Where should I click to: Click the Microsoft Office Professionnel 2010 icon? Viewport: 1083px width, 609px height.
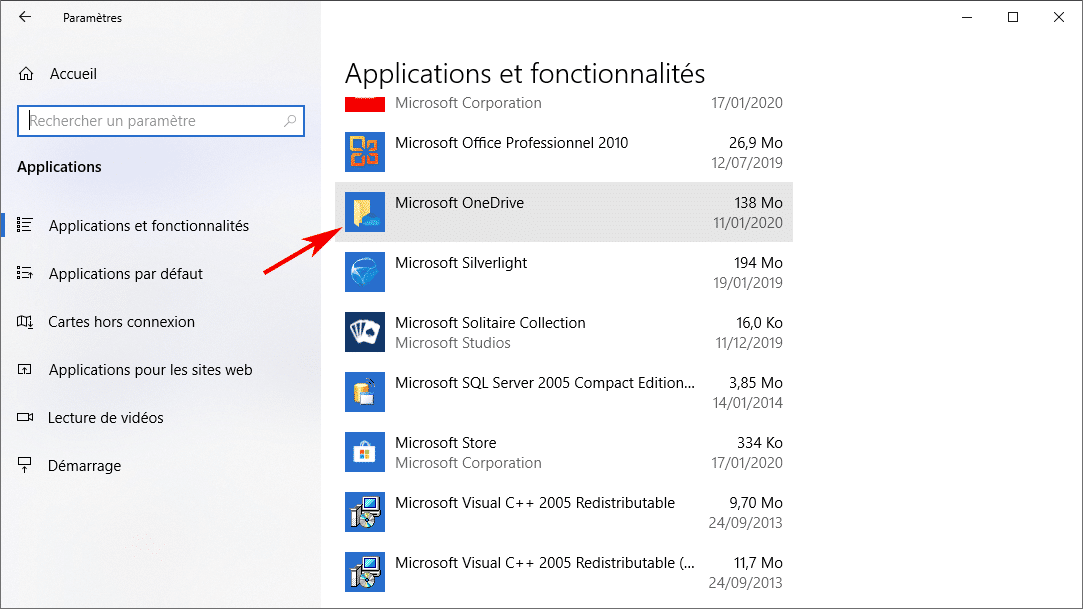click(365, 152)
